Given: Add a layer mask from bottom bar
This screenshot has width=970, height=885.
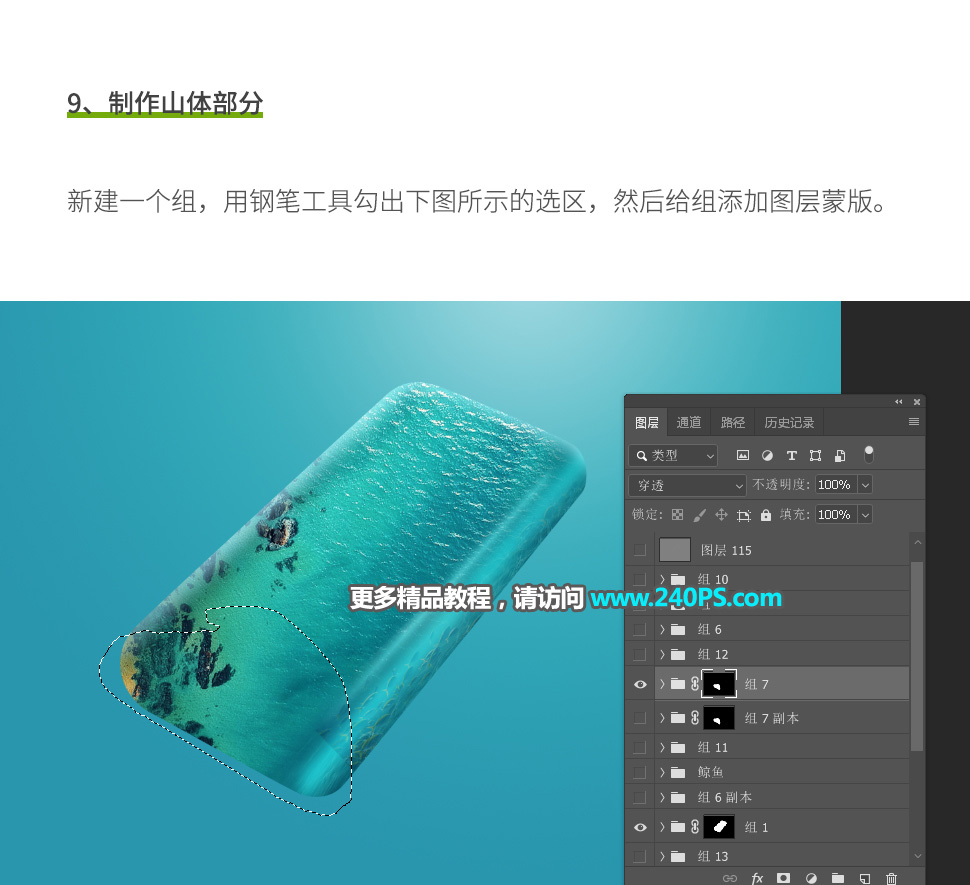Looking at the screenshot, I should click(x=784, y=878).
